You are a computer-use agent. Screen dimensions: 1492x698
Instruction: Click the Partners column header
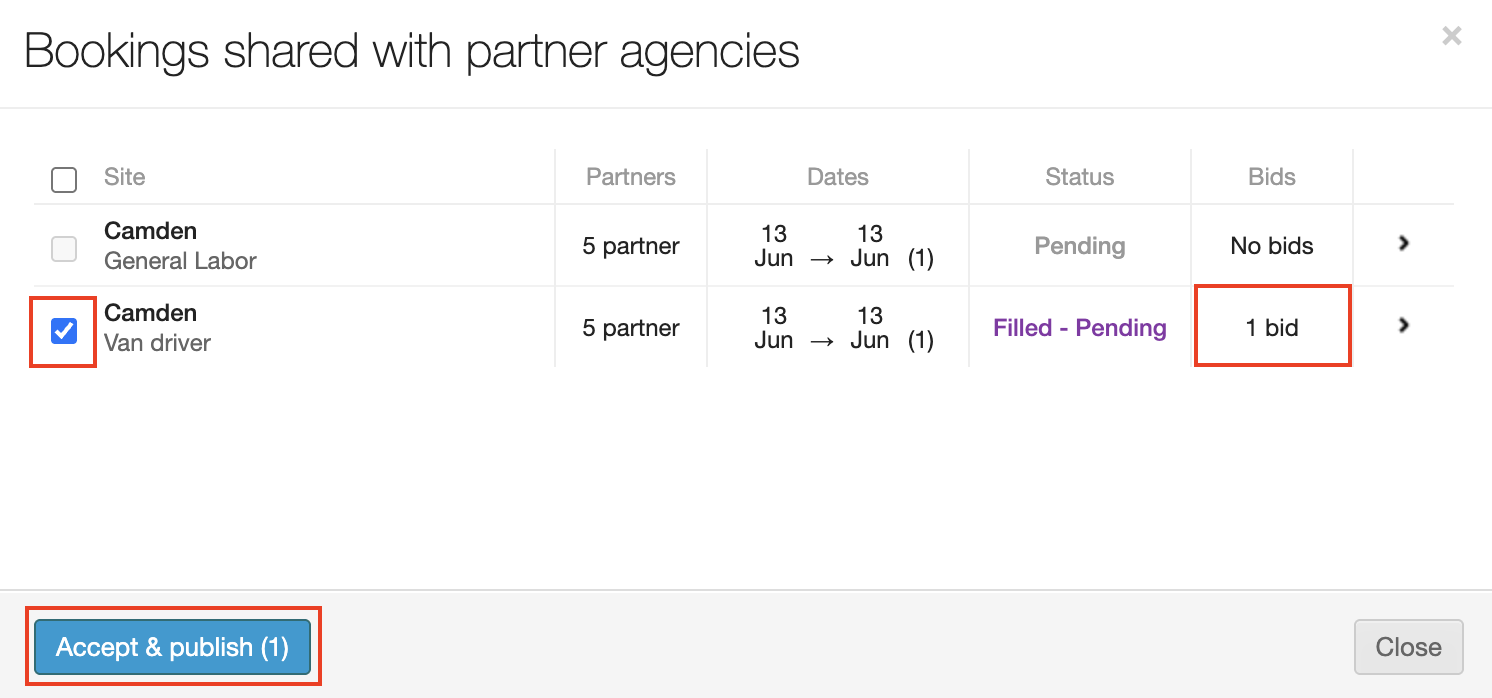click(631, 177)
